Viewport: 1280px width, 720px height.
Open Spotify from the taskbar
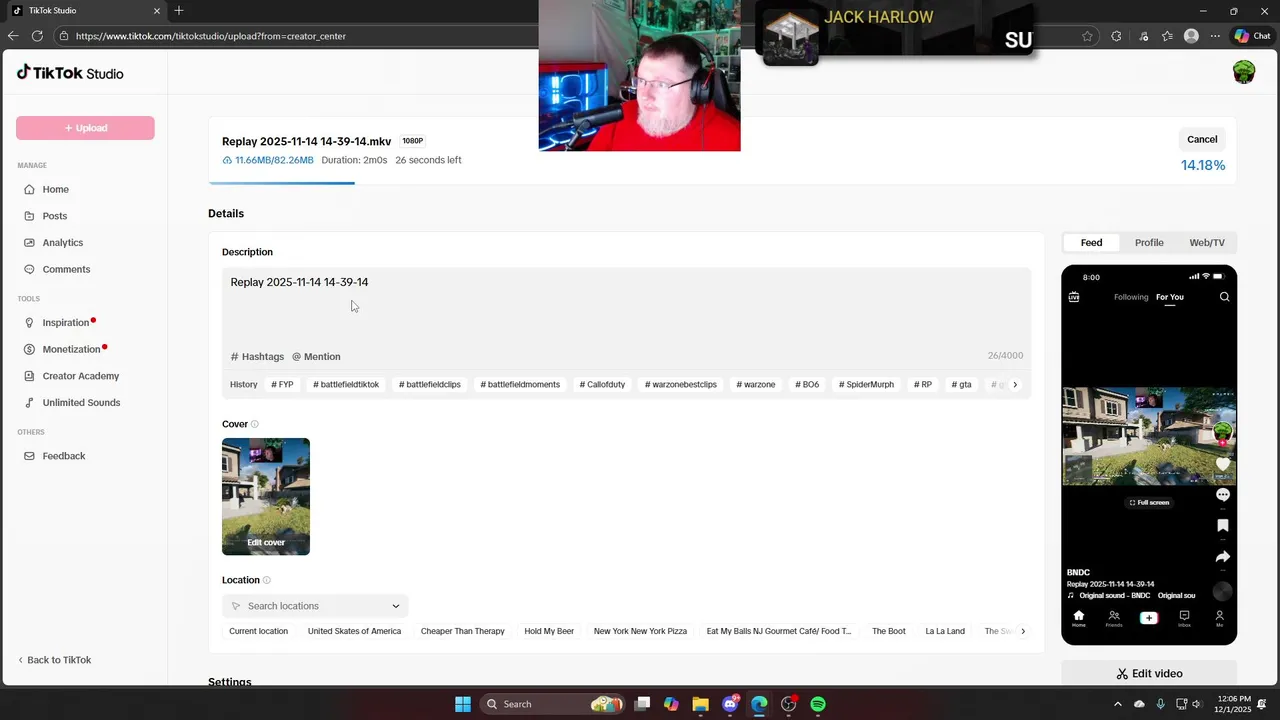pos(818,704)
